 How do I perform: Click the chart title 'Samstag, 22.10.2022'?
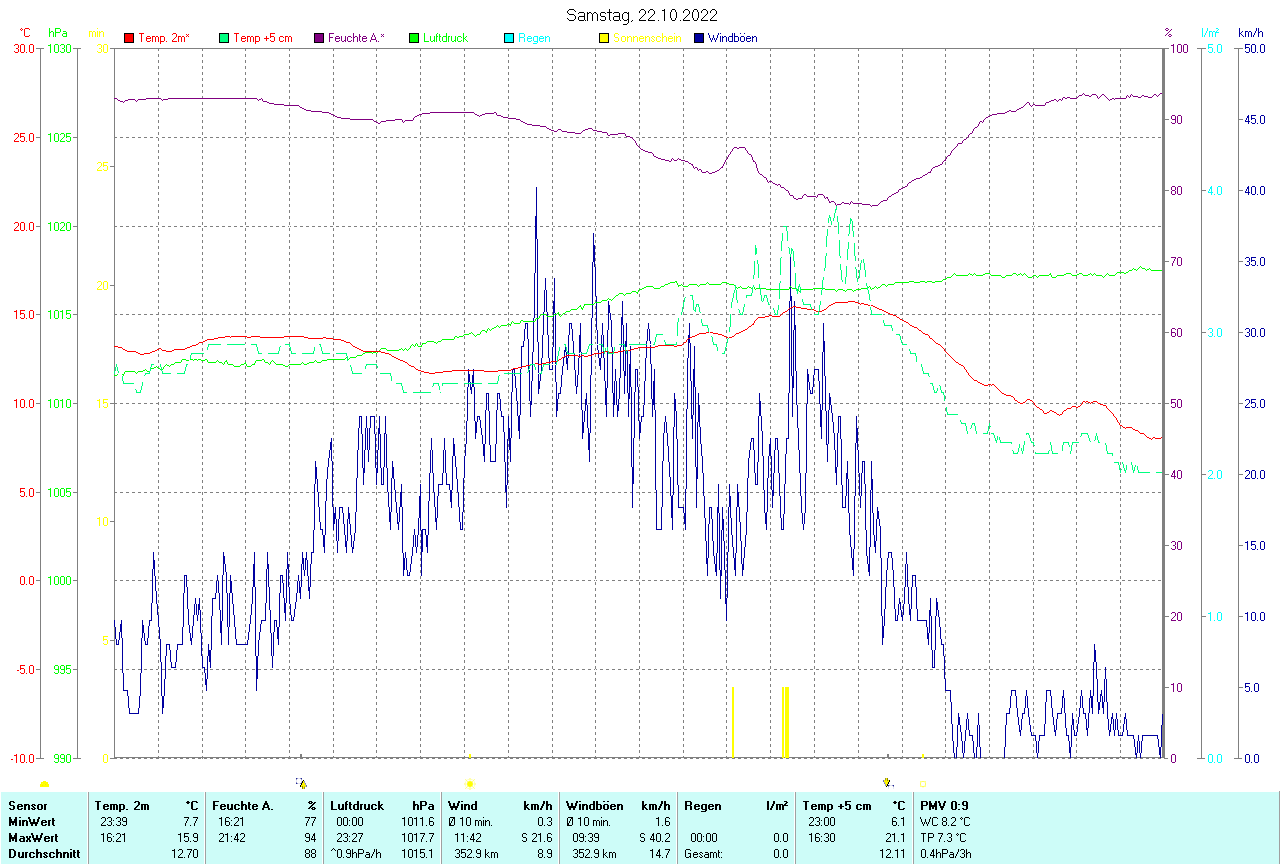(641, 15)
